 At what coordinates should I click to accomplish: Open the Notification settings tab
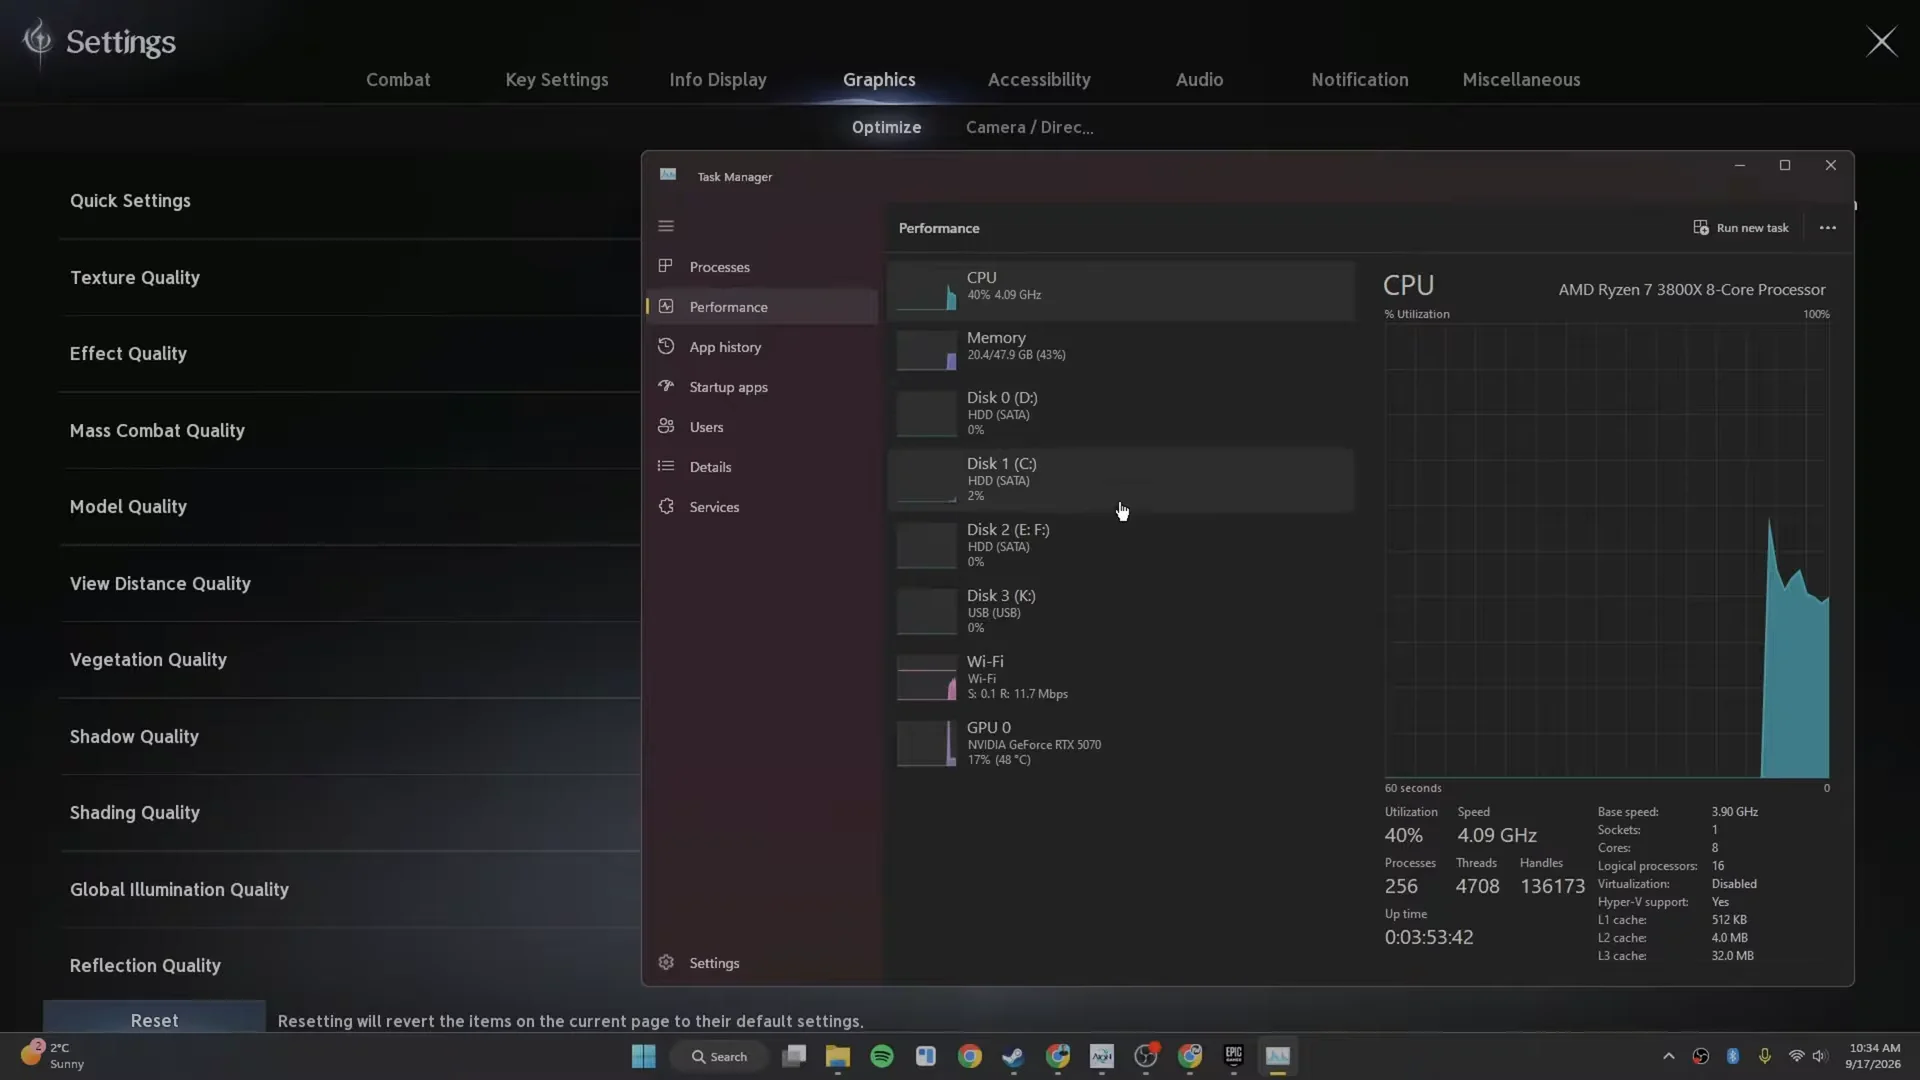[1360, 79]
